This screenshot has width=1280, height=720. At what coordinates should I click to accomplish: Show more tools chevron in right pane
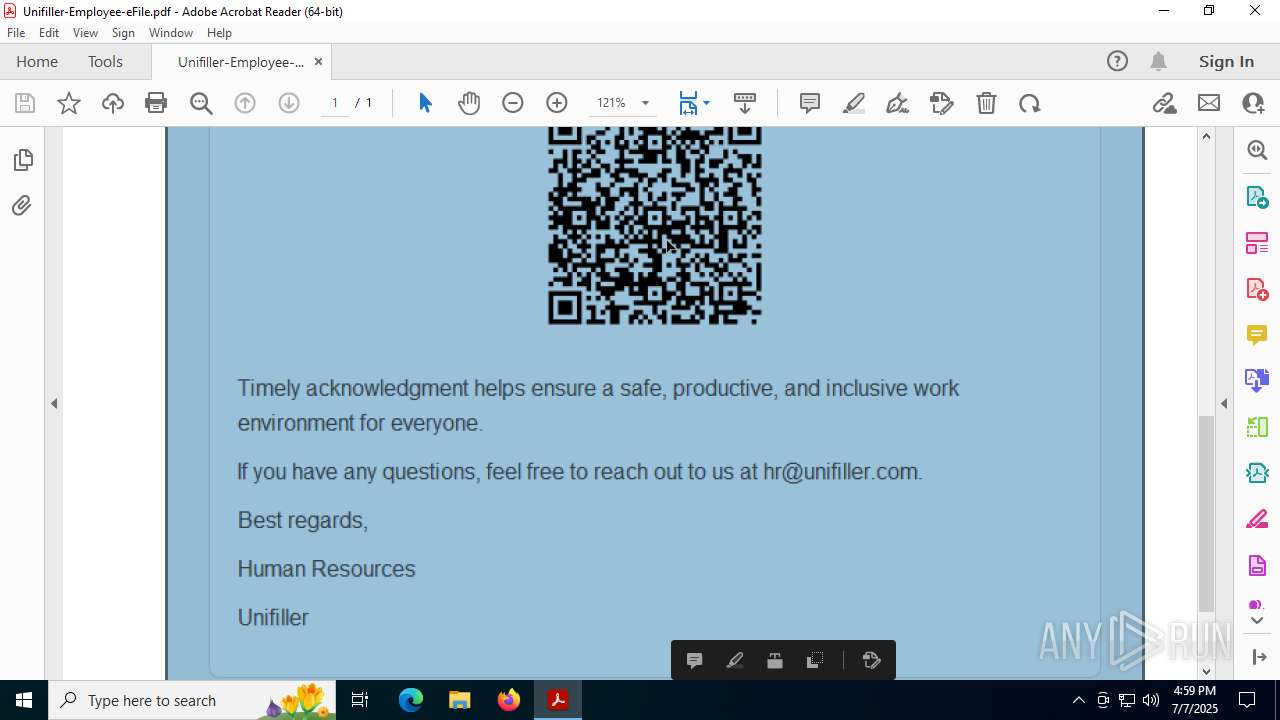pos(1257,621)
